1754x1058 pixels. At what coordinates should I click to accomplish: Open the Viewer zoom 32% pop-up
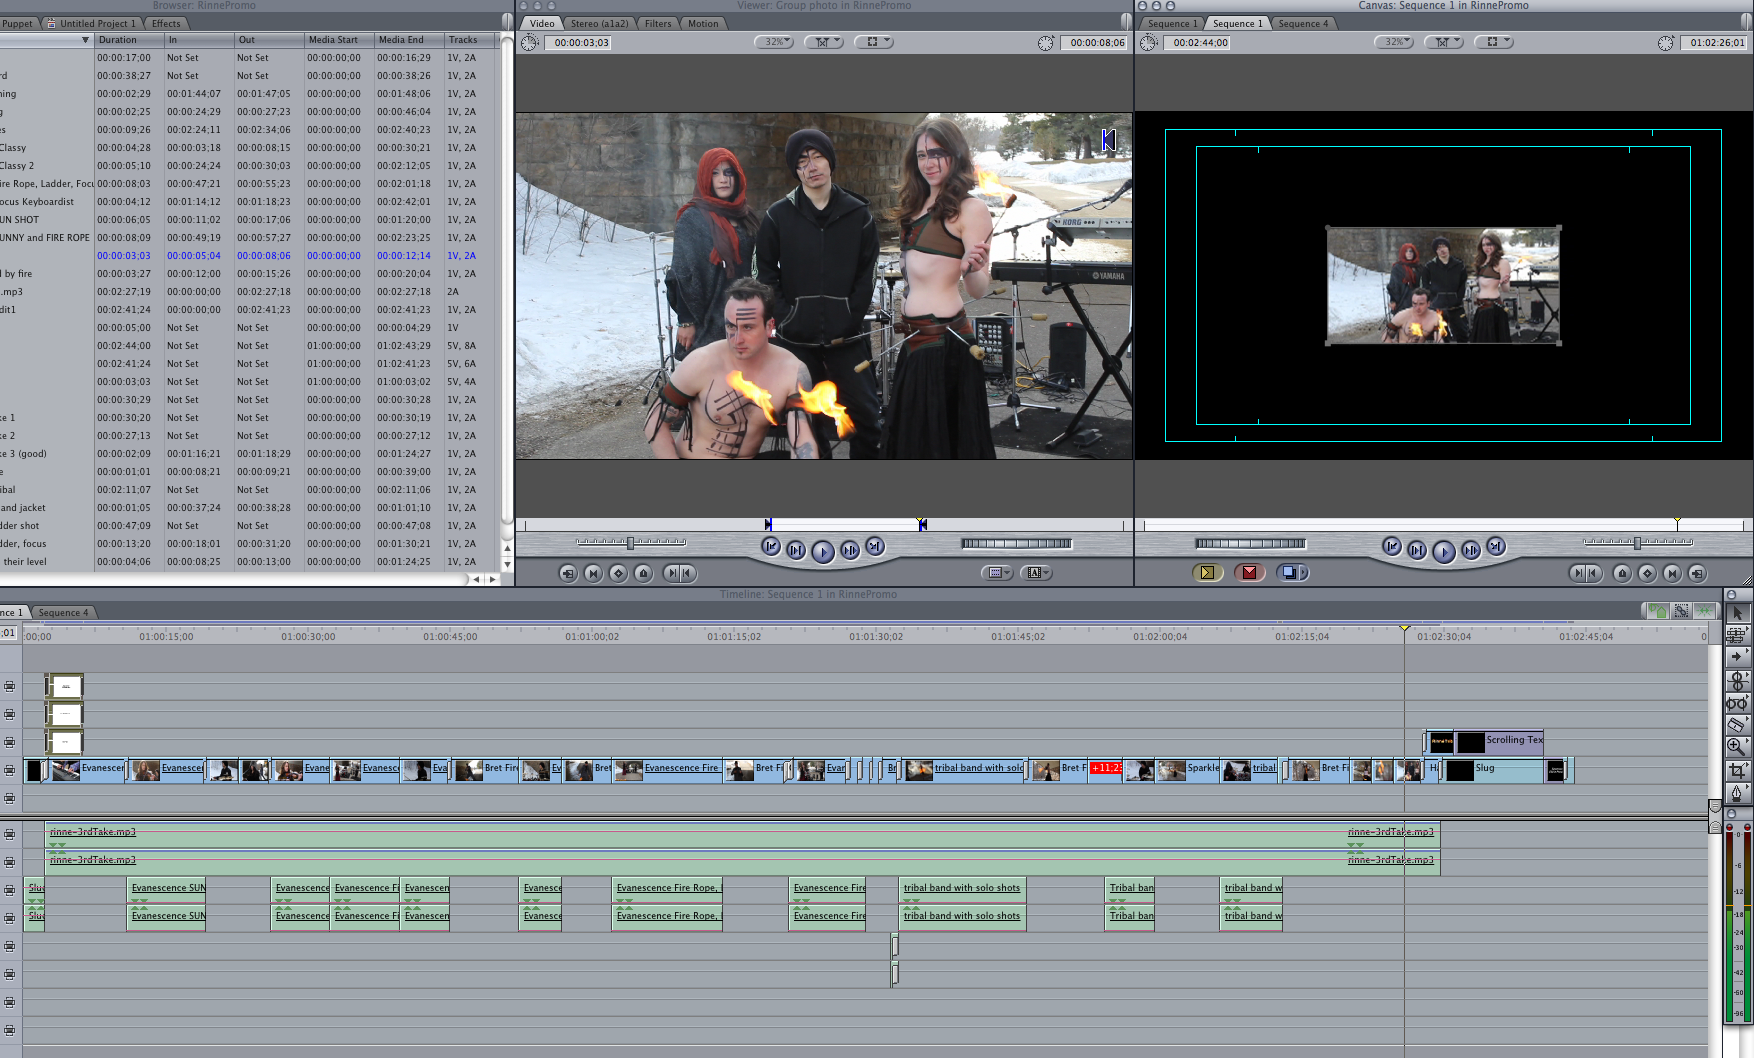pyautogui.click(x=773, y=42)
